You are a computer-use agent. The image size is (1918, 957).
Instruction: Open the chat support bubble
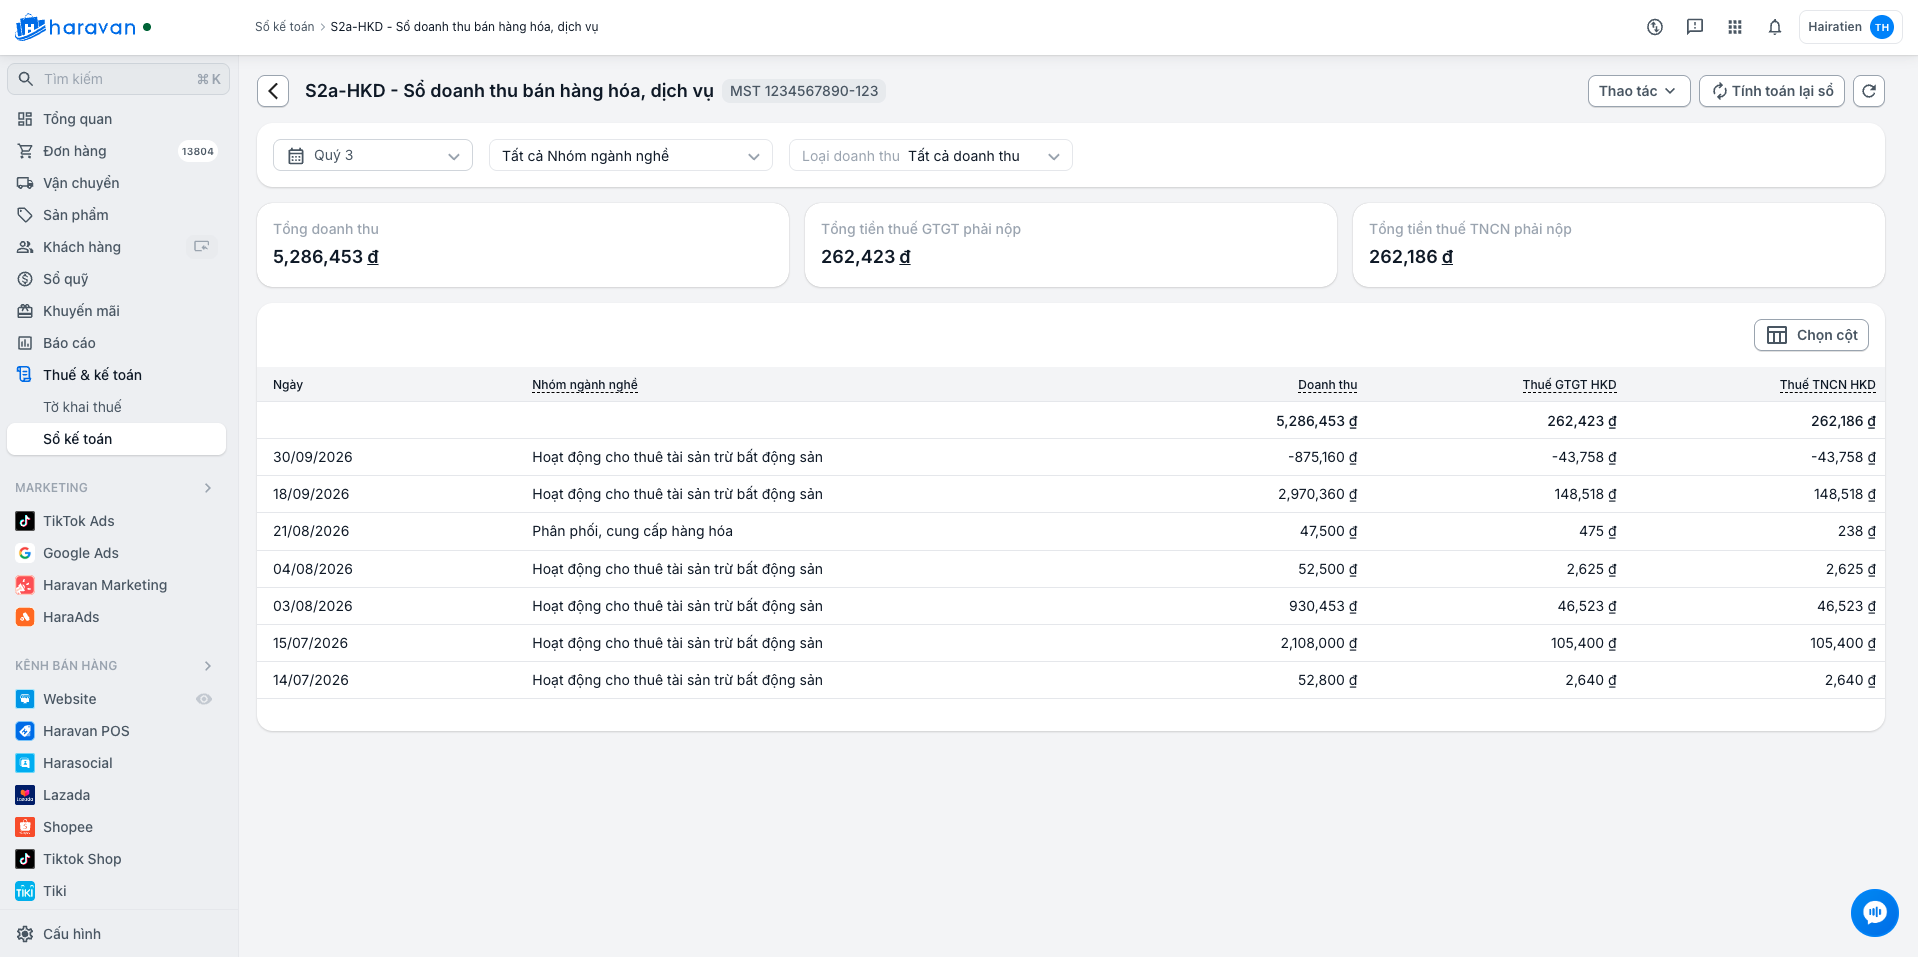click(1875, 913)
